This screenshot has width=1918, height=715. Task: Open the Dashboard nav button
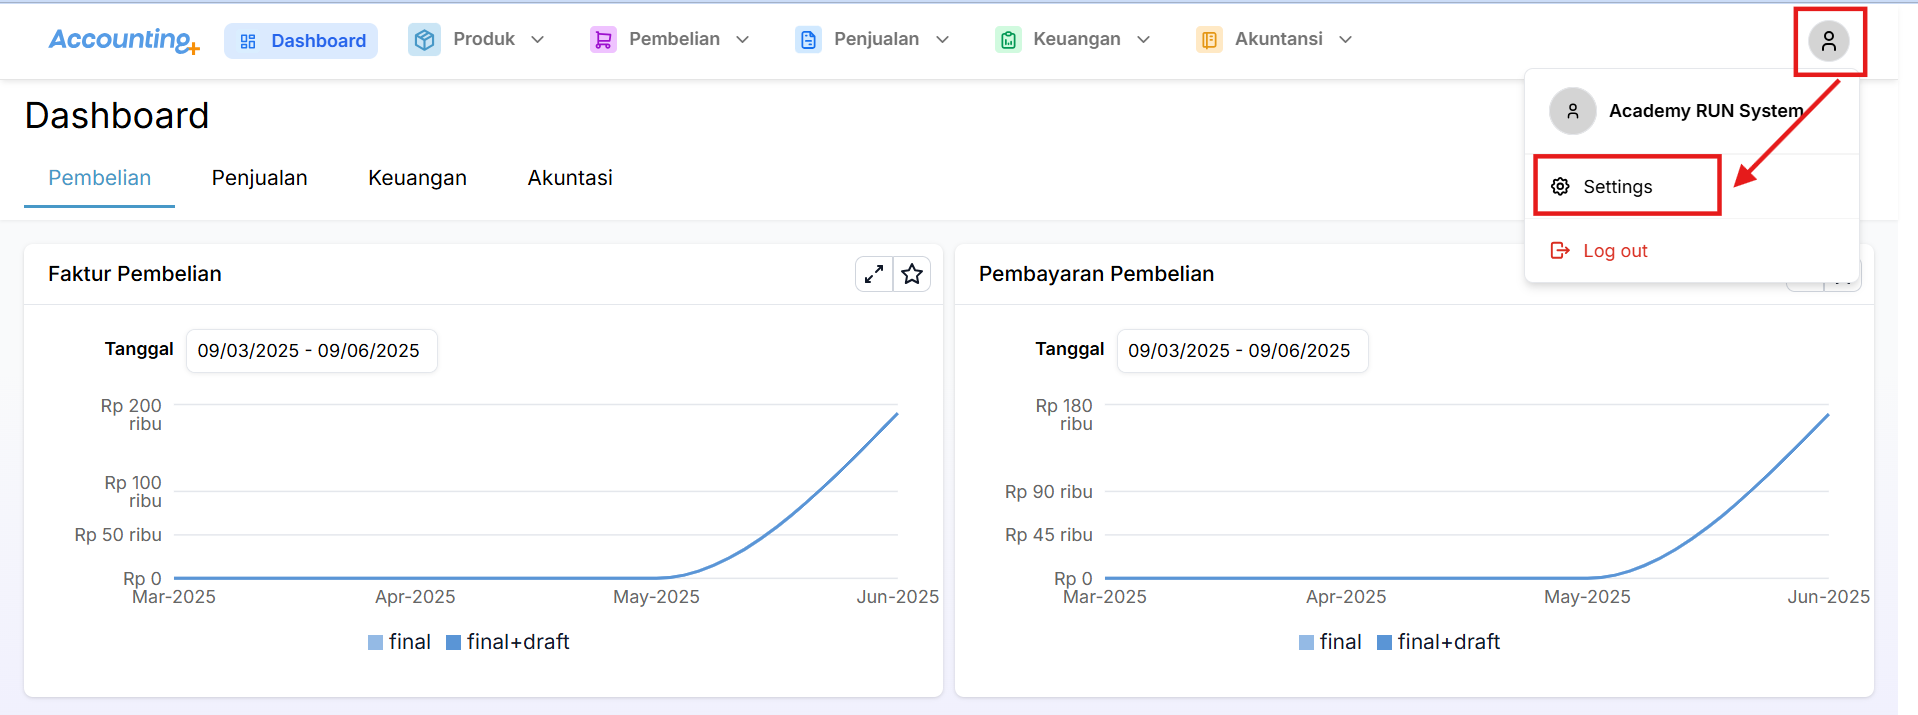(301, 41)
